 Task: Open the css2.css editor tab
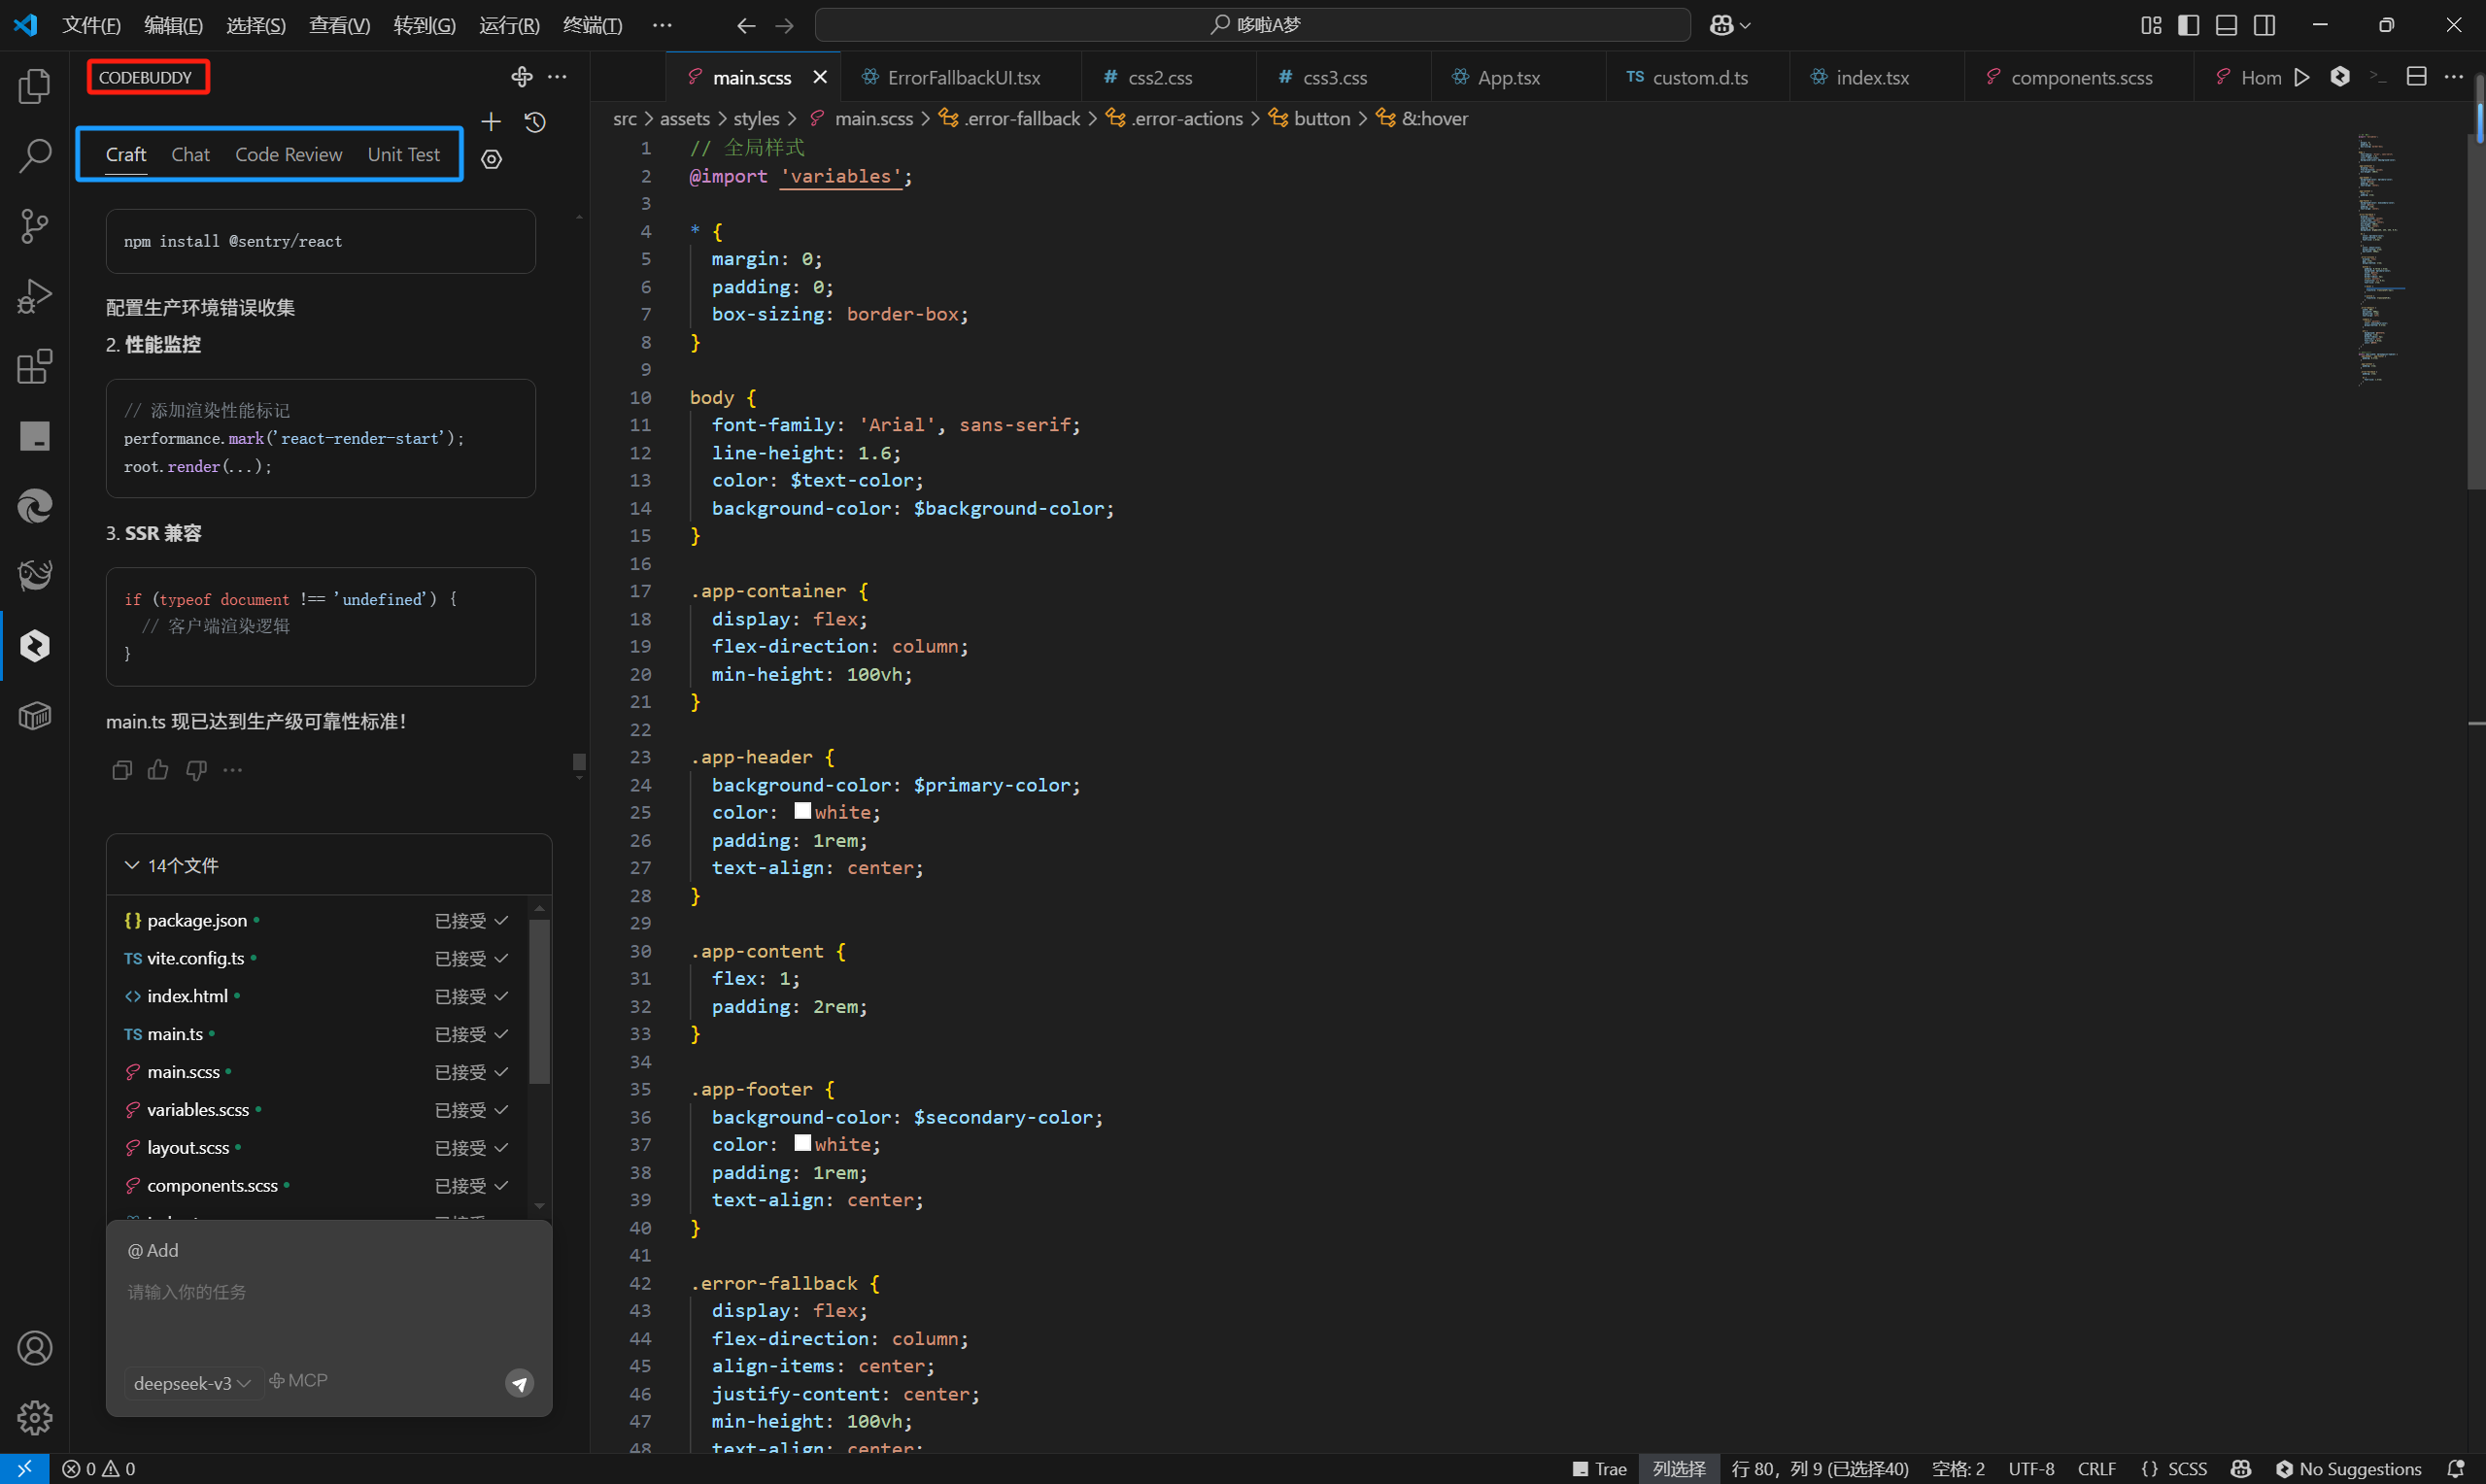pyautogui.click(x=1159, y=77)
